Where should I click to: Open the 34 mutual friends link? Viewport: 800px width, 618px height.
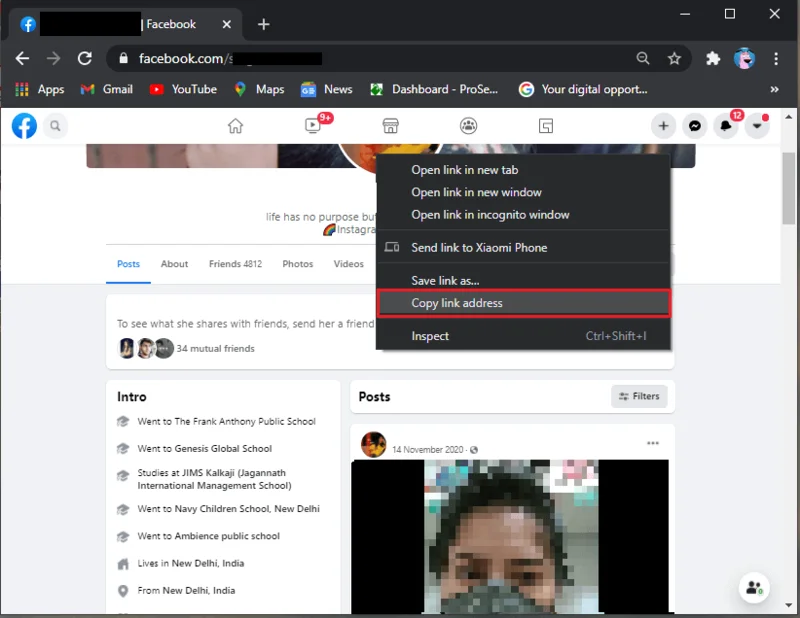215,349
